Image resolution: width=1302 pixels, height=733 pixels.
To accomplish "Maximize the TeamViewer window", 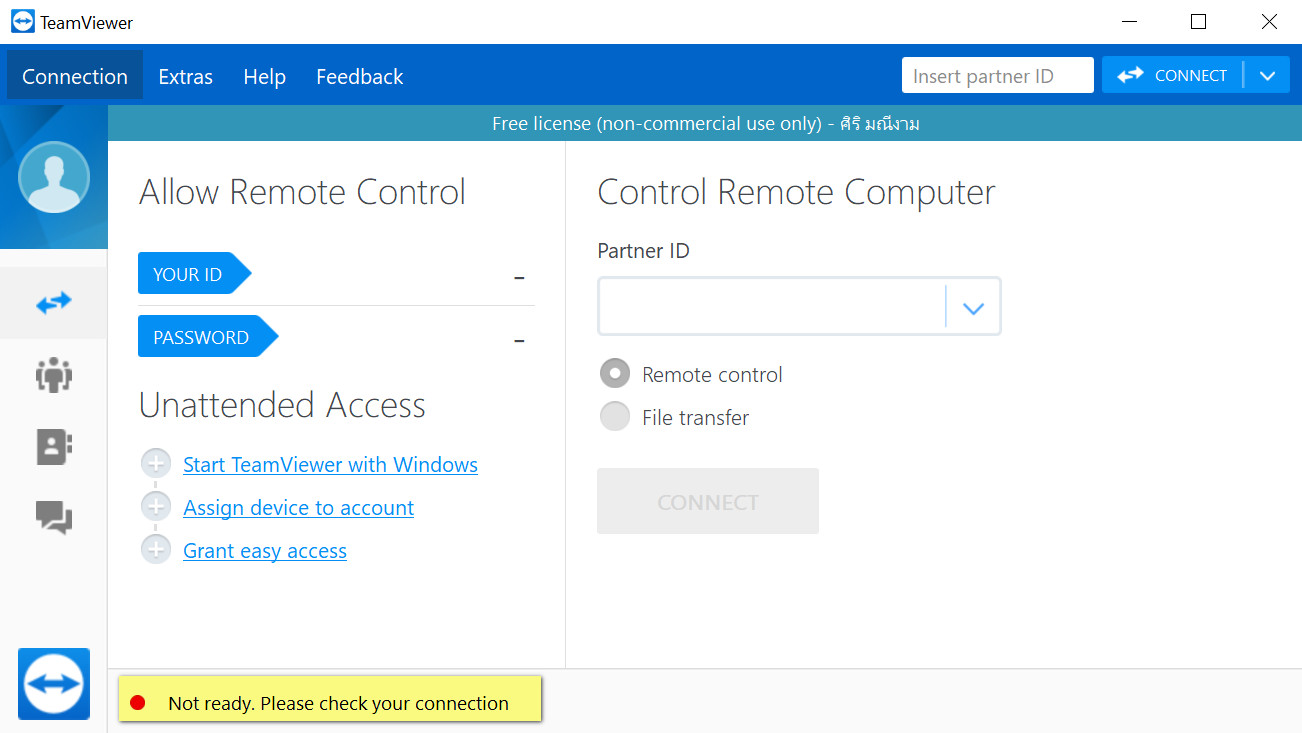I will click(x=1199, y=21).
